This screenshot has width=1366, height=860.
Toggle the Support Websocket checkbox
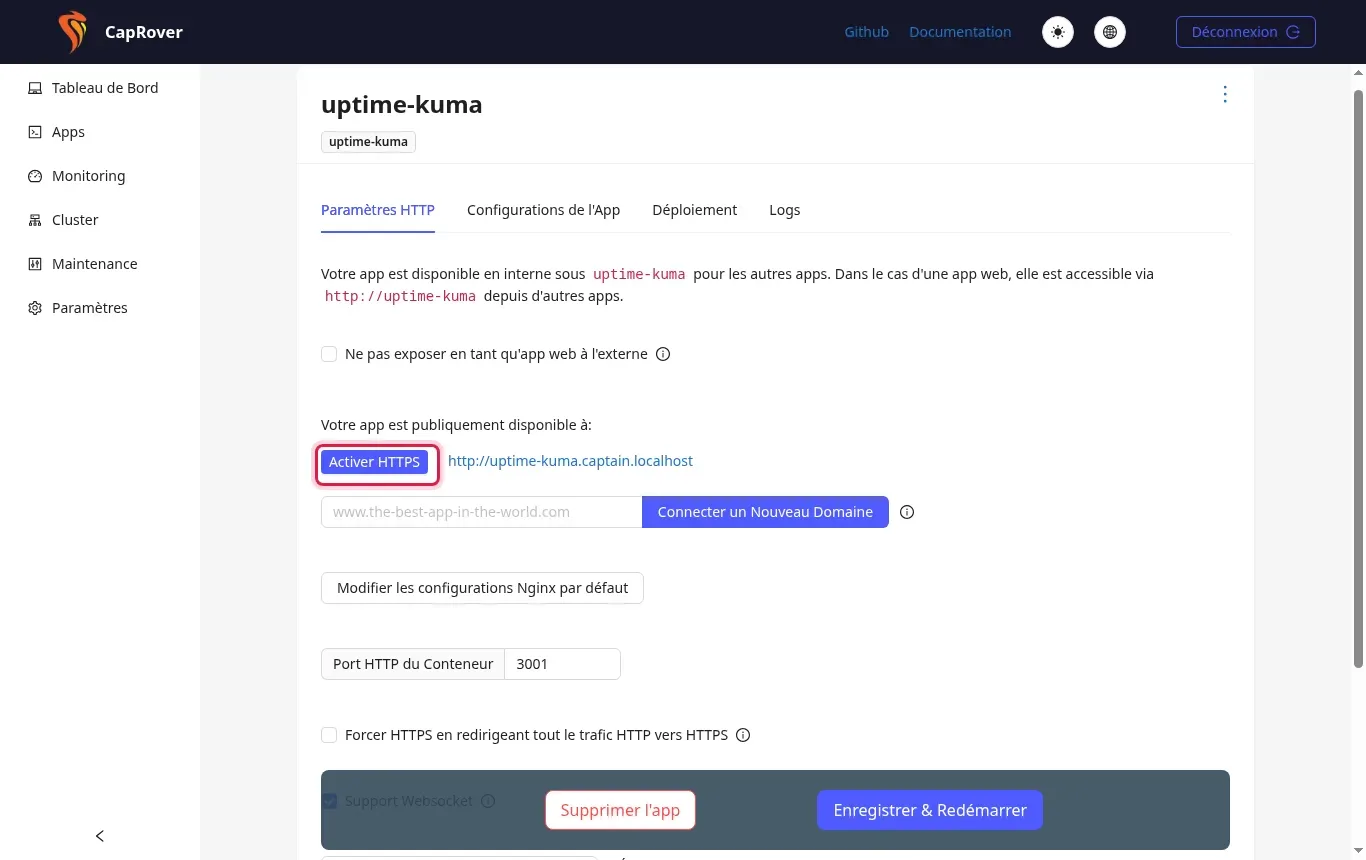tap(329, 801)
